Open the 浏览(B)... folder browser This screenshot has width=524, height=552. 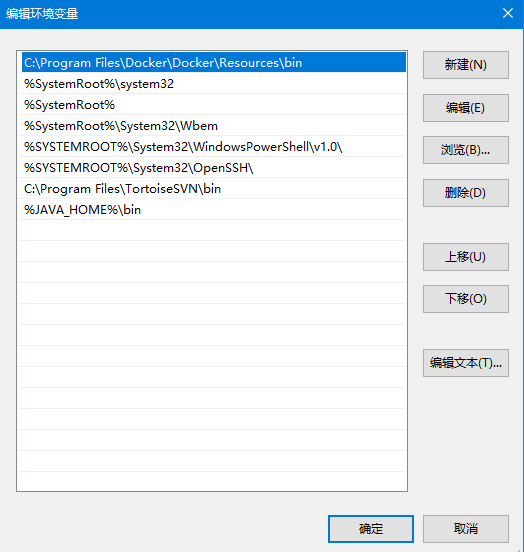pos(466,150)
